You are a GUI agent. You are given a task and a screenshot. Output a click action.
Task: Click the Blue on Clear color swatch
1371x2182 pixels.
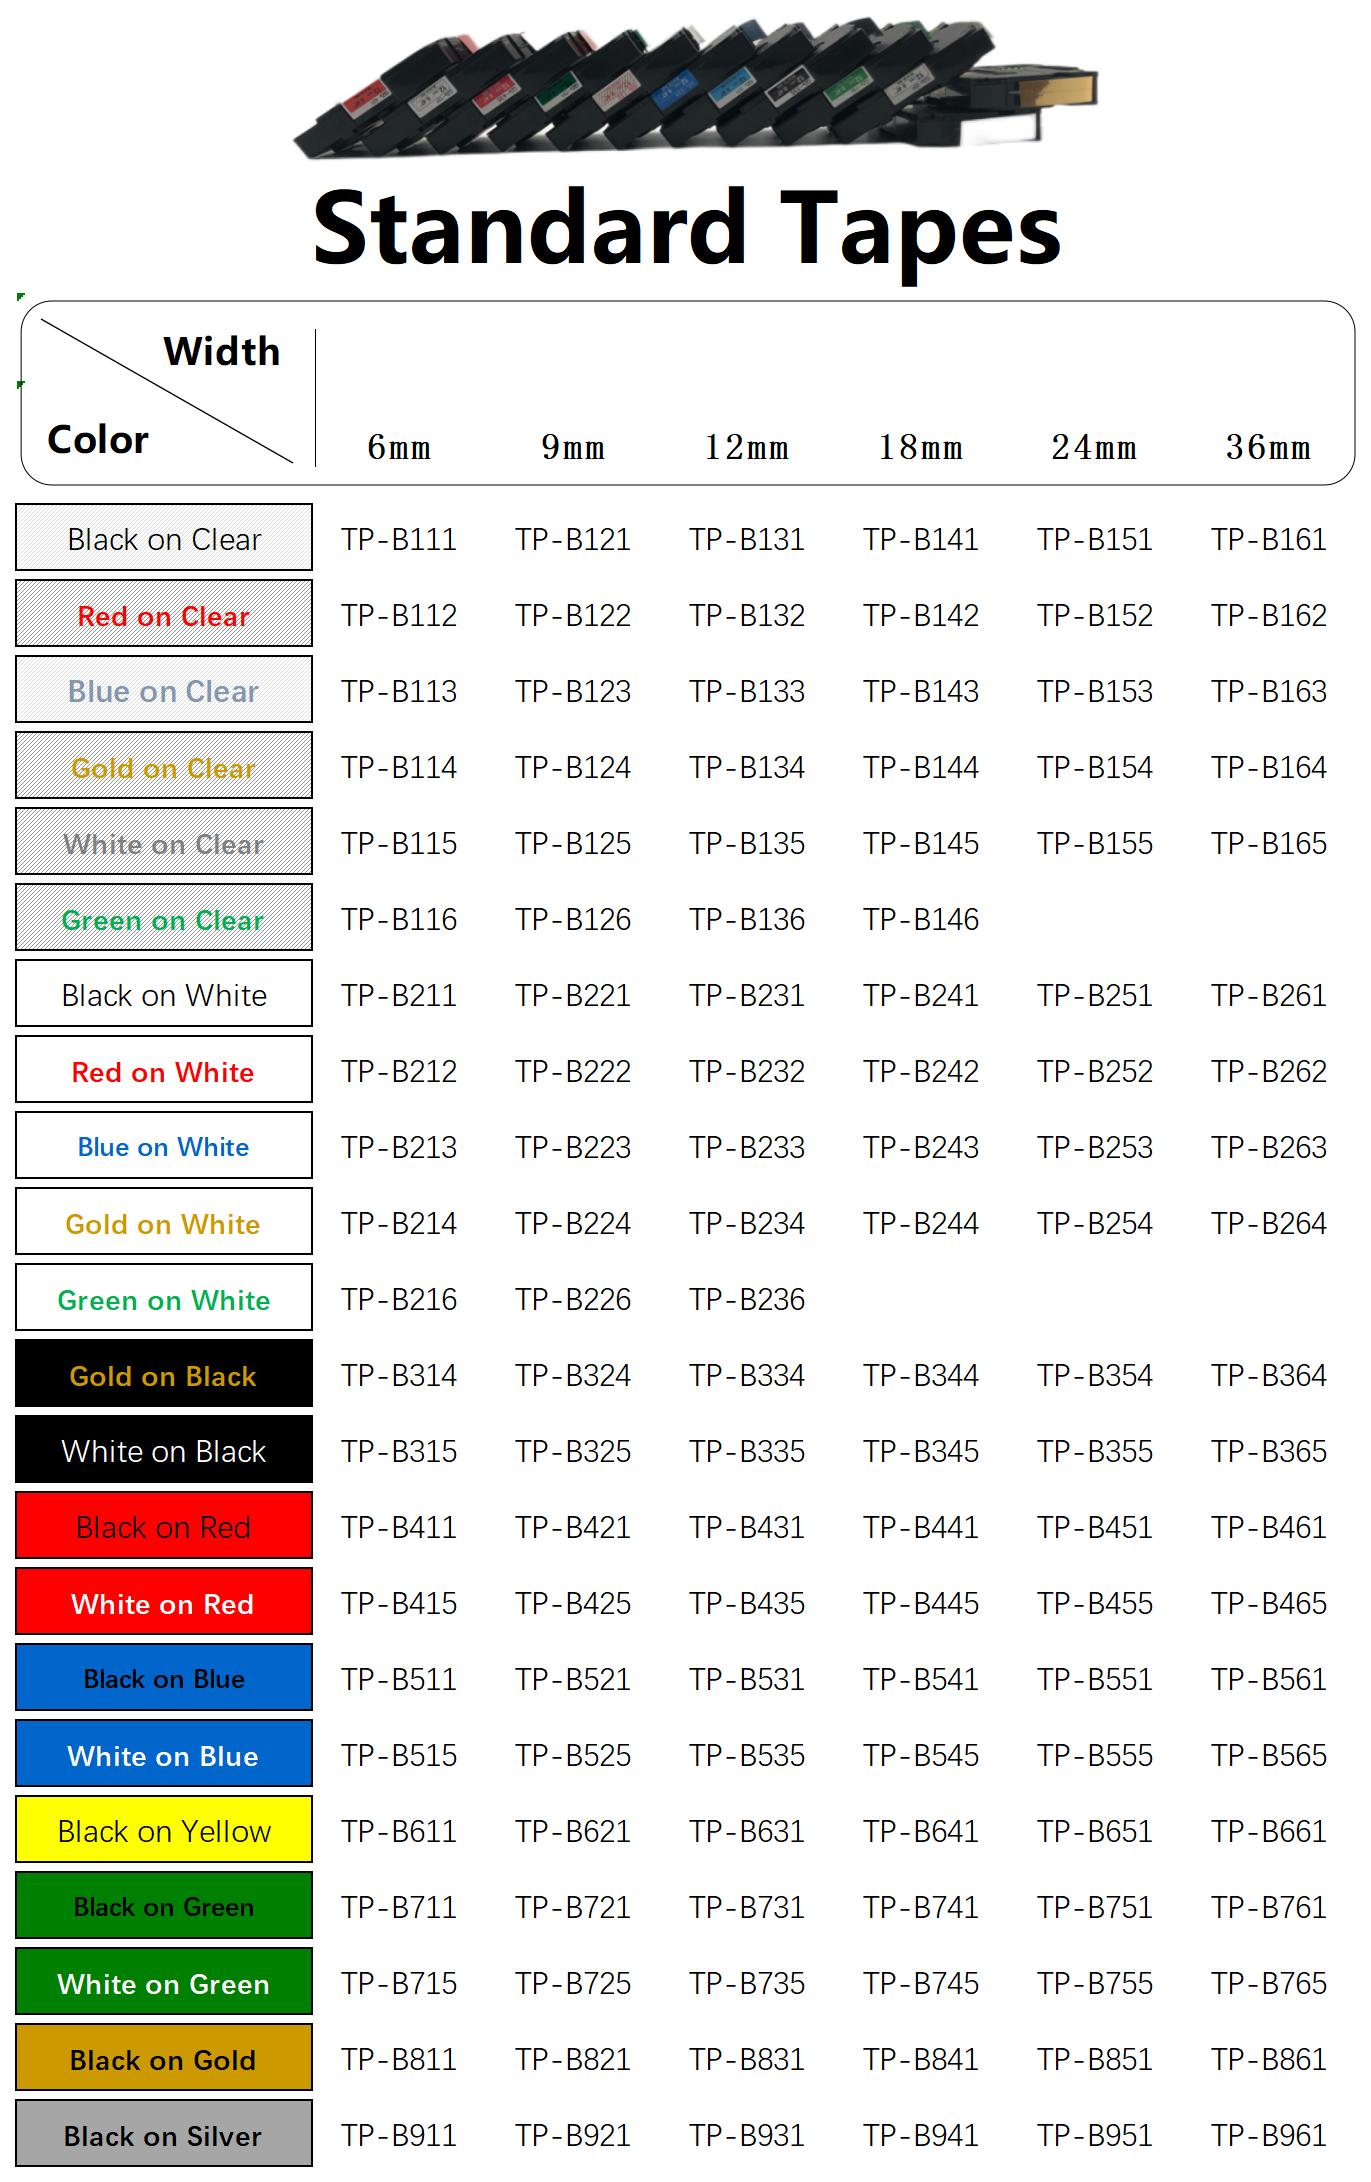coord(164,690)
